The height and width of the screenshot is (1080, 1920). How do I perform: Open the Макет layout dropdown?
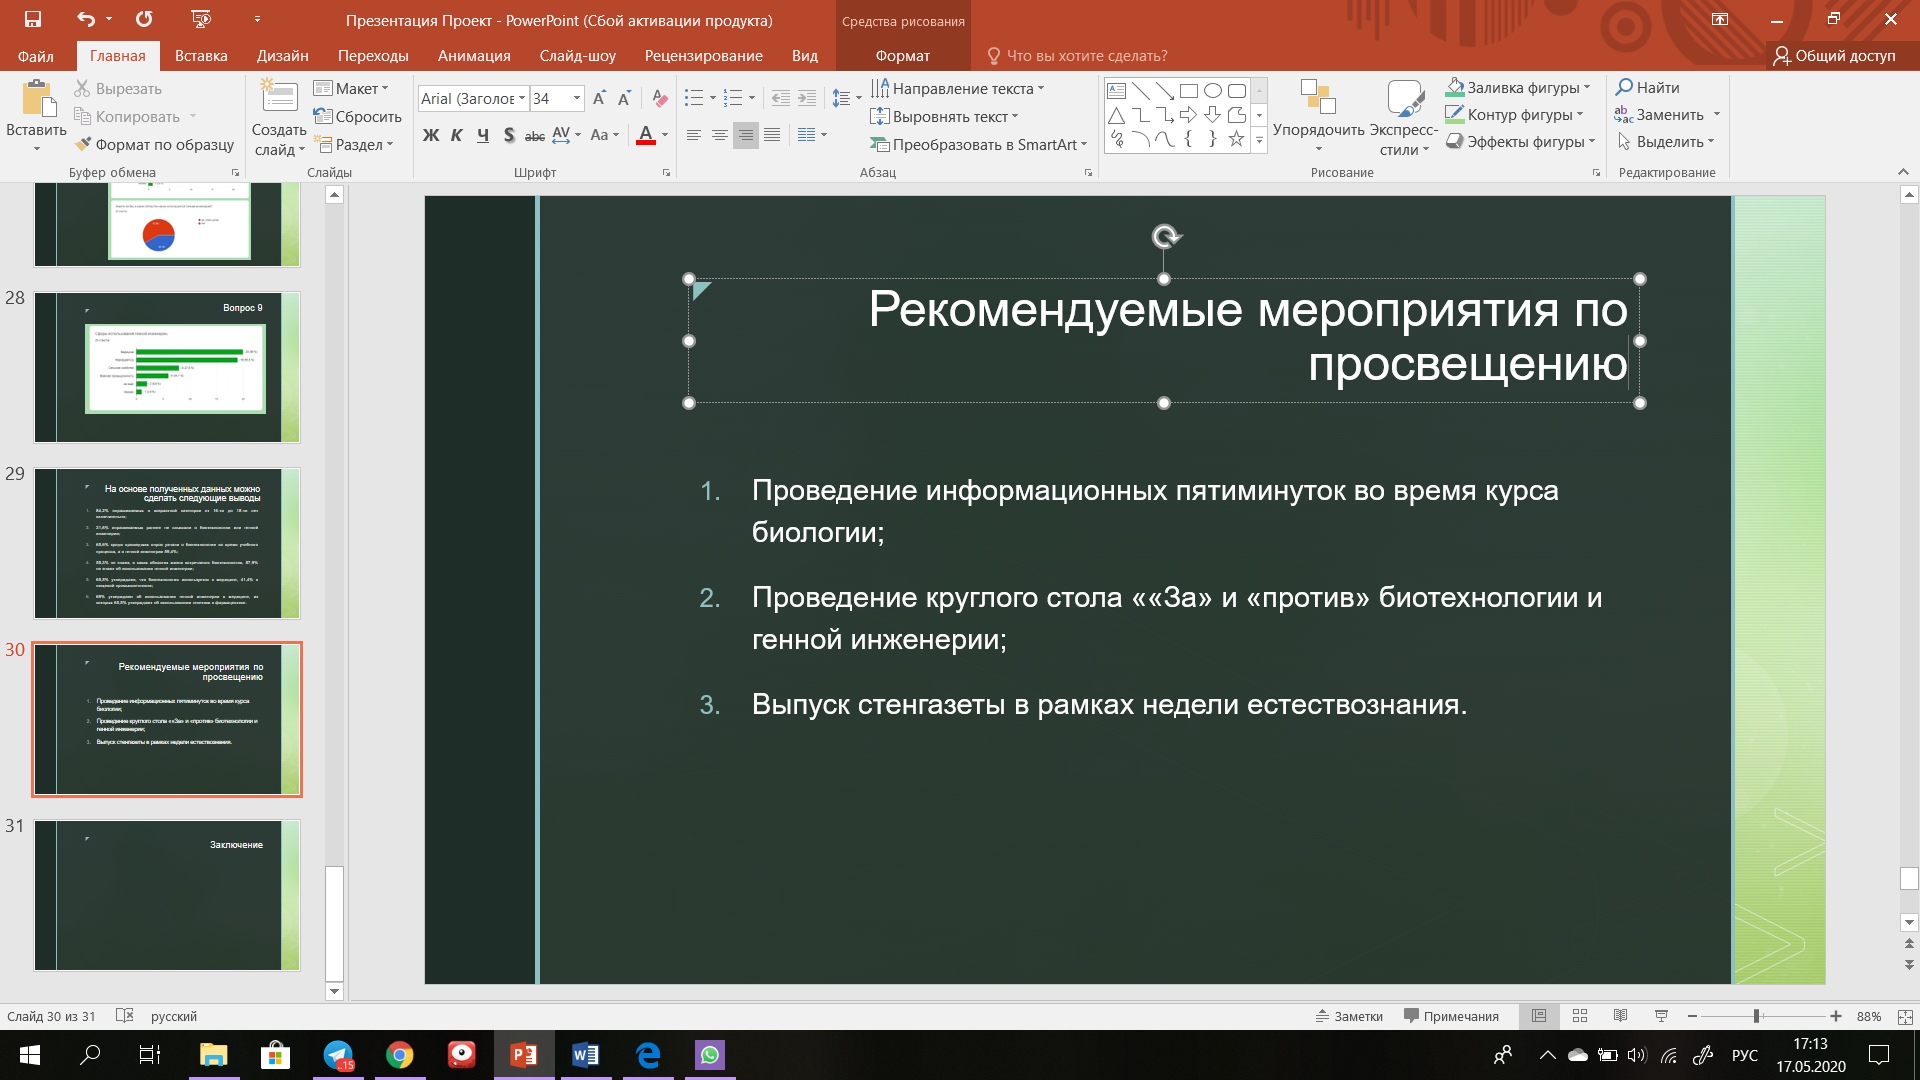point(351,88)
